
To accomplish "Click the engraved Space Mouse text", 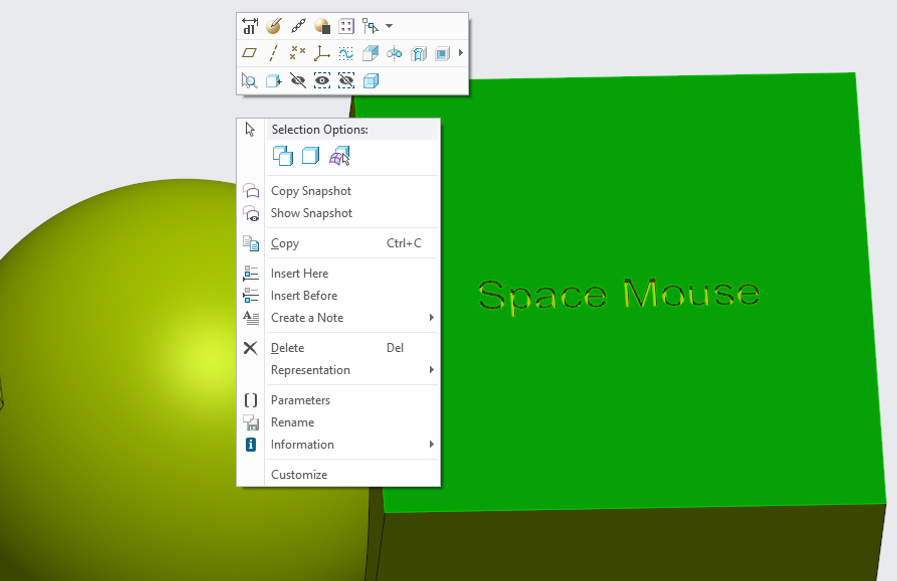I will [x=618, y=295].
